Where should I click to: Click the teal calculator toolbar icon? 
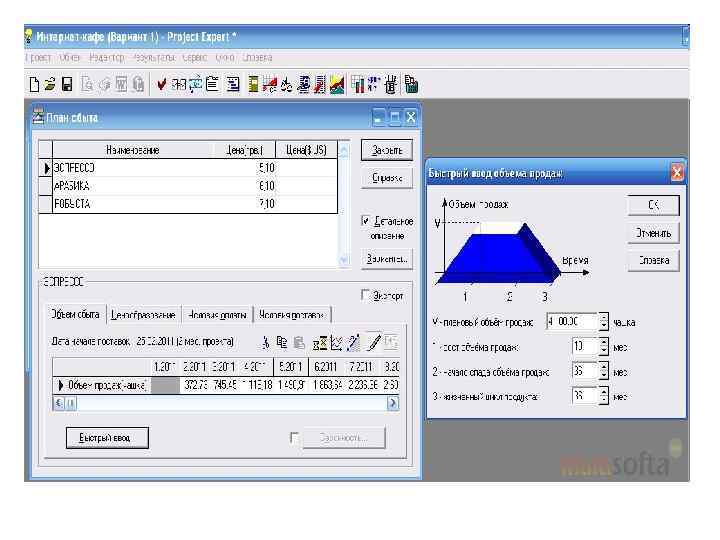click(x=411, y=84)
